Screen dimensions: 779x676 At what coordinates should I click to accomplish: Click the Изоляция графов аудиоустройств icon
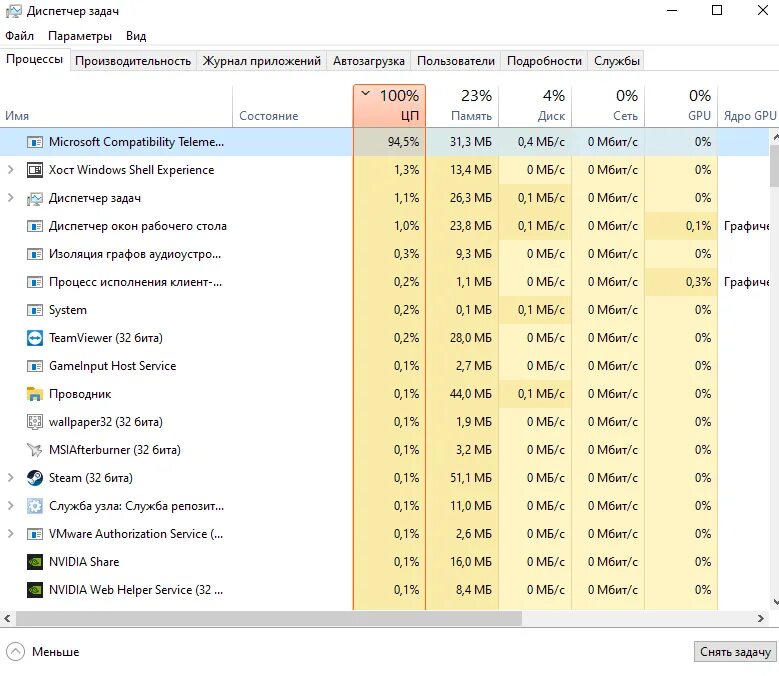34,254
